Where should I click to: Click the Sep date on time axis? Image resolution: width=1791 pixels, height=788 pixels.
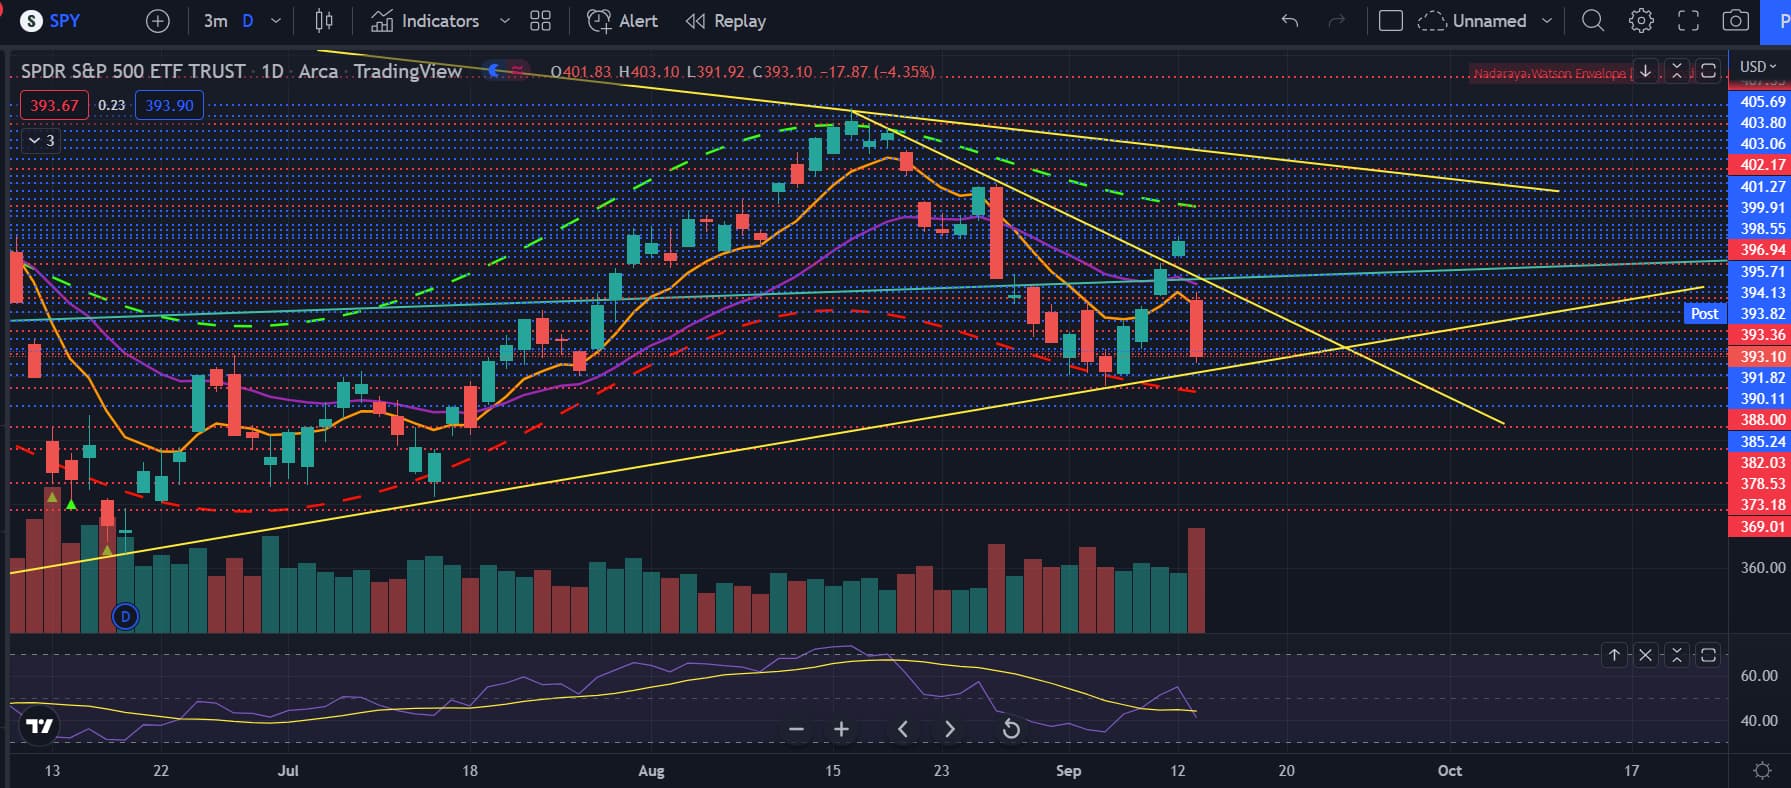(x=1068, y=771)
